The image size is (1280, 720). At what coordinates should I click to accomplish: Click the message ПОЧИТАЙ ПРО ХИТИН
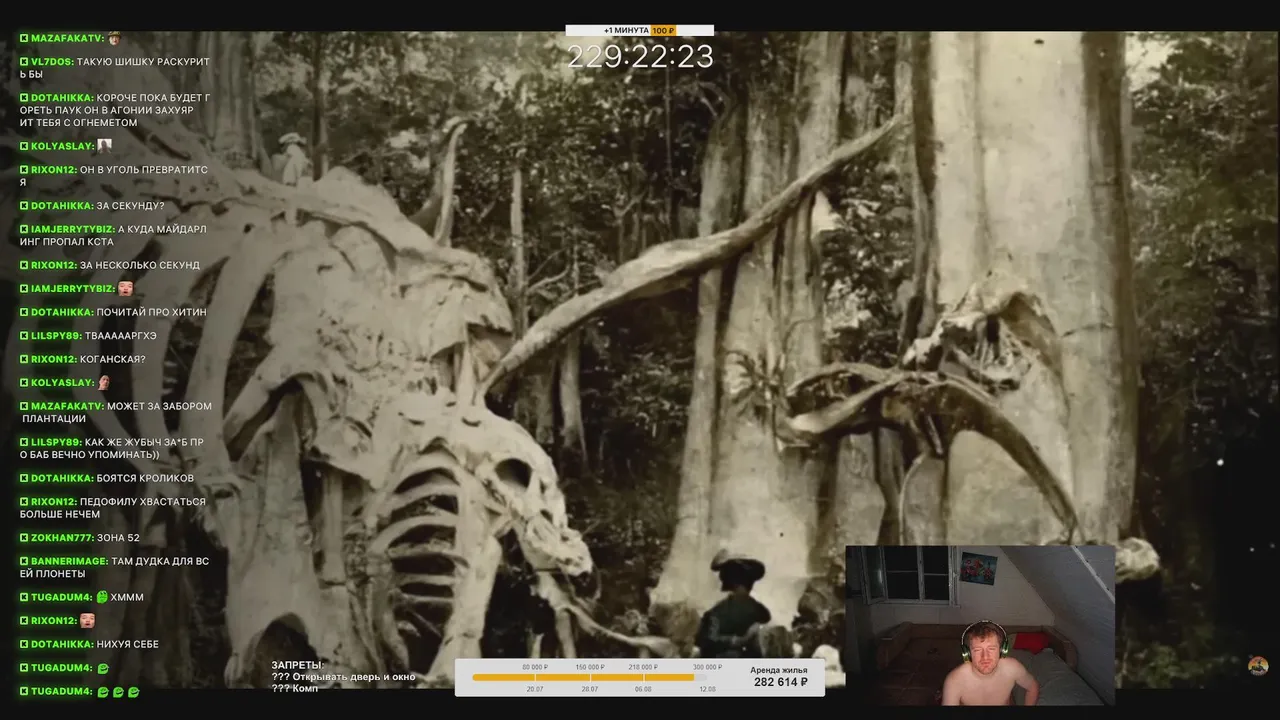point(151,312)
